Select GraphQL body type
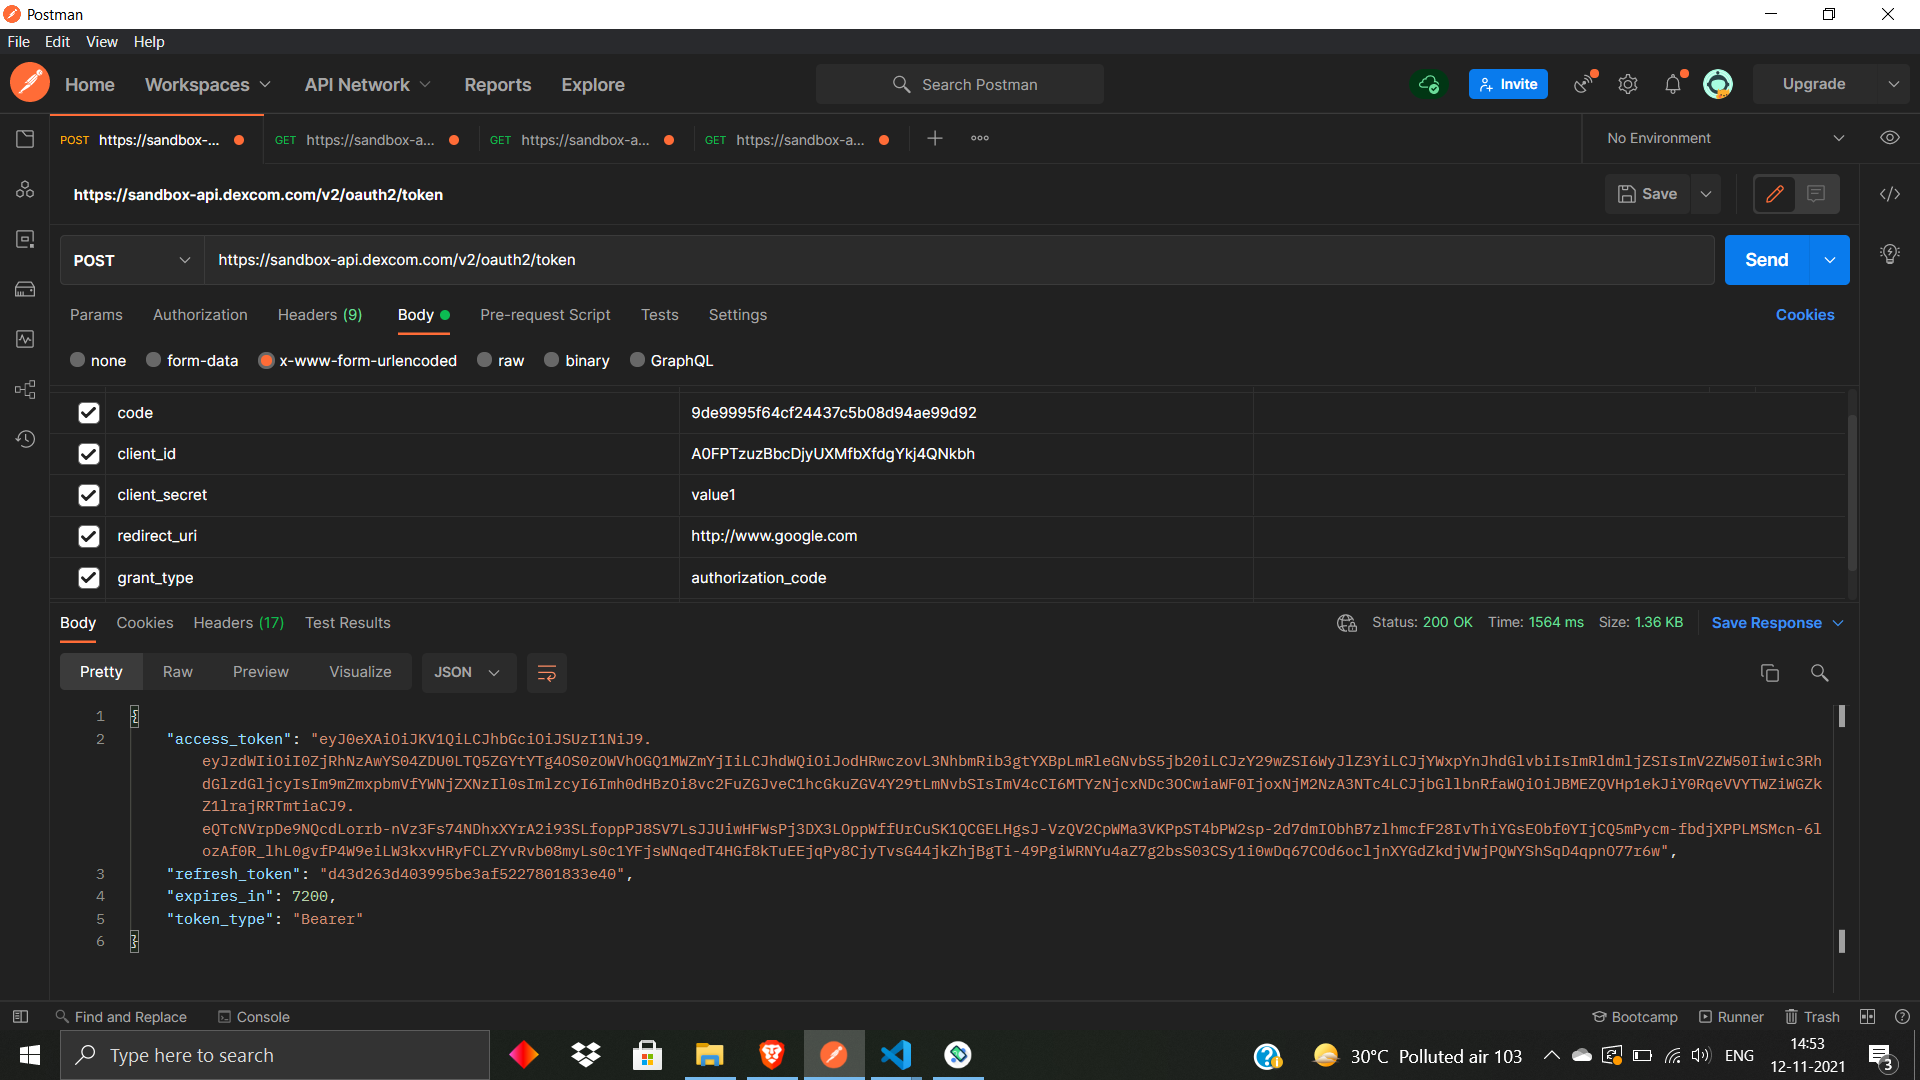This screenshot has height=1080, width=1920. (x=637, y=360)
